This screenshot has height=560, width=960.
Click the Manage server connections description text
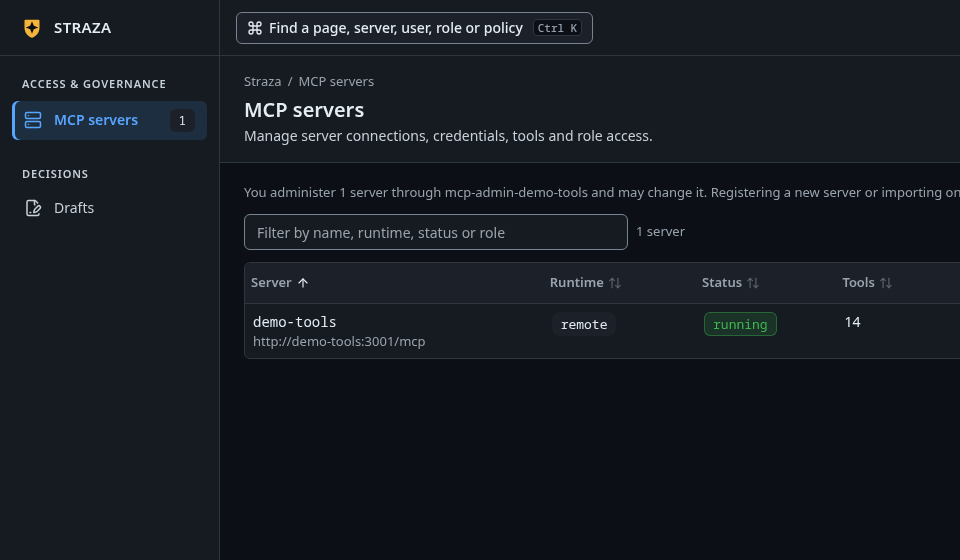click(x=448, y=136)
